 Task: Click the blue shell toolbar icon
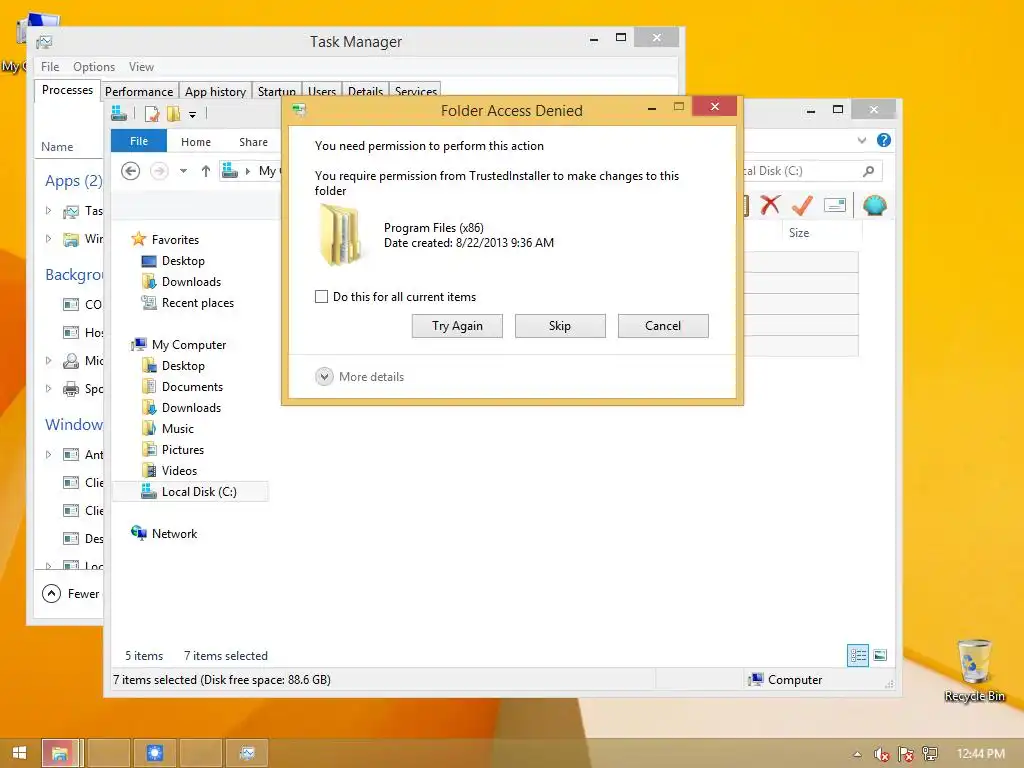874,205
